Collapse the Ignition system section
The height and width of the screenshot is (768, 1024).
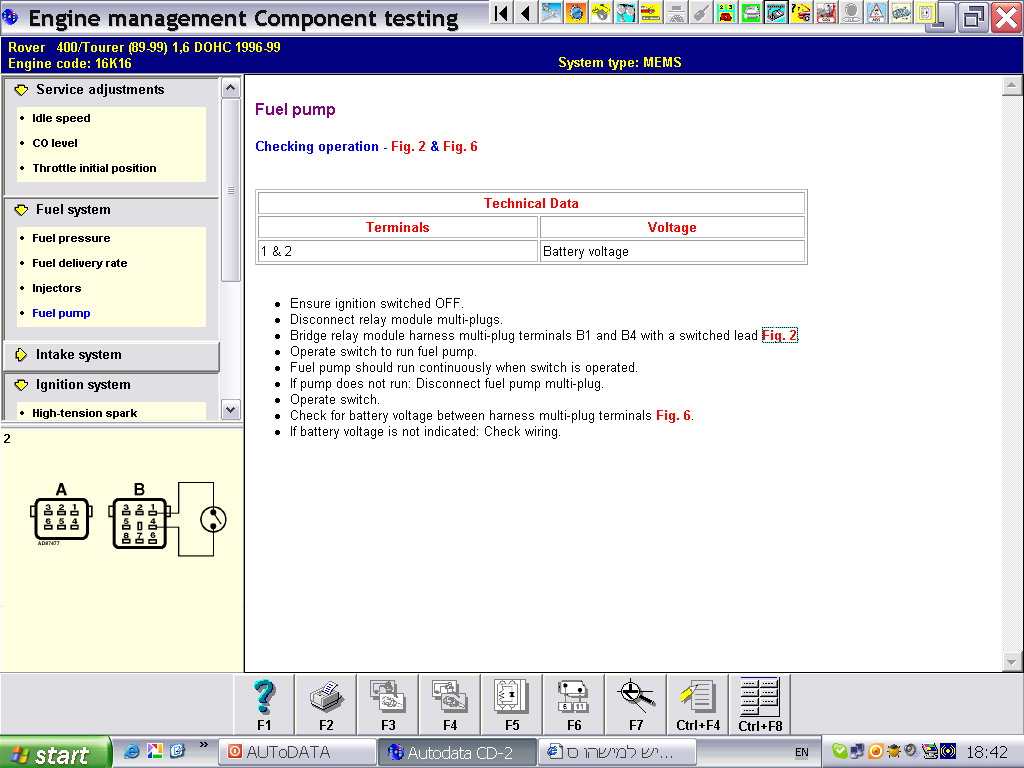point(21,385)
